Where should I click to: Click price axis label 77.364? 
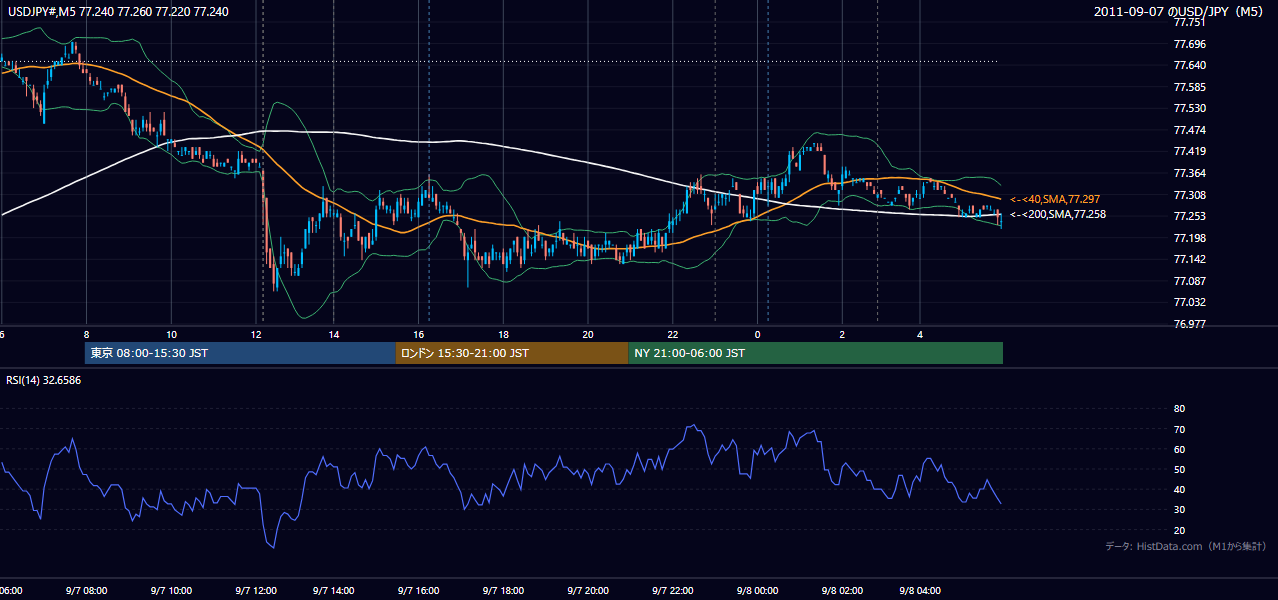1190,173
